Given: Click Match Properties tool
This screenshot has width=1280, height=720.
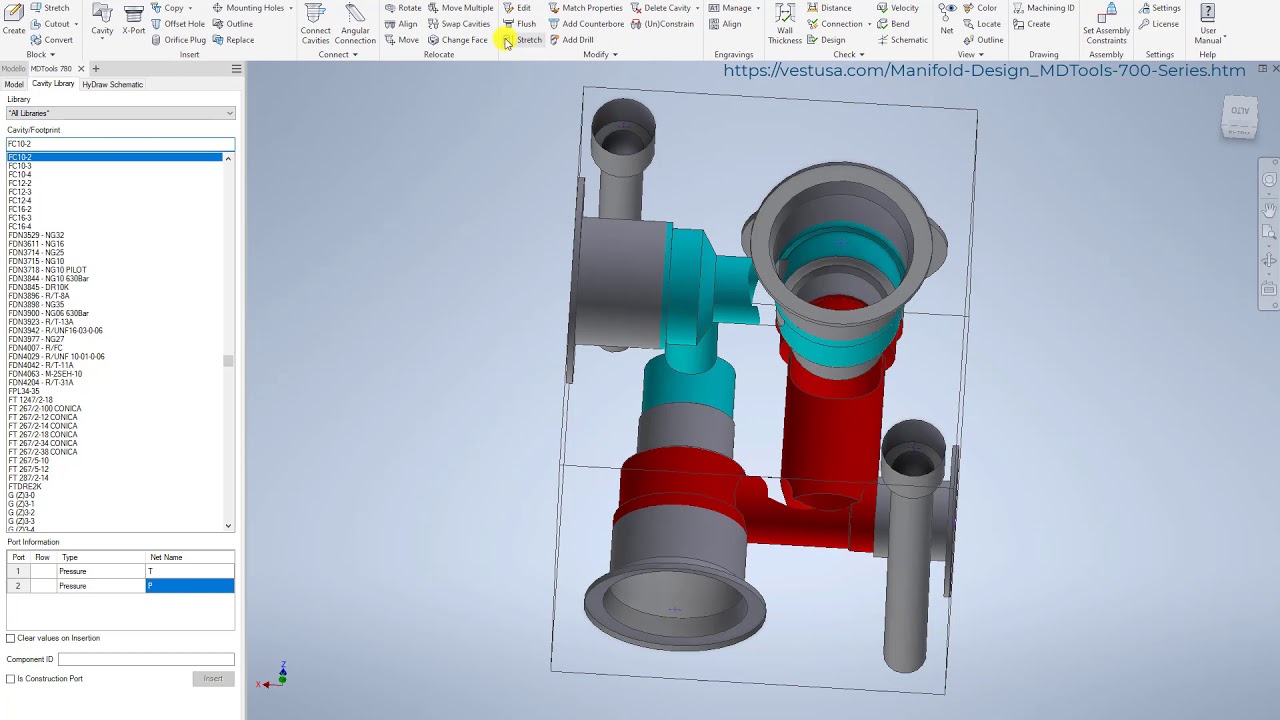Looking at the screenshot, I should point(585,8).
